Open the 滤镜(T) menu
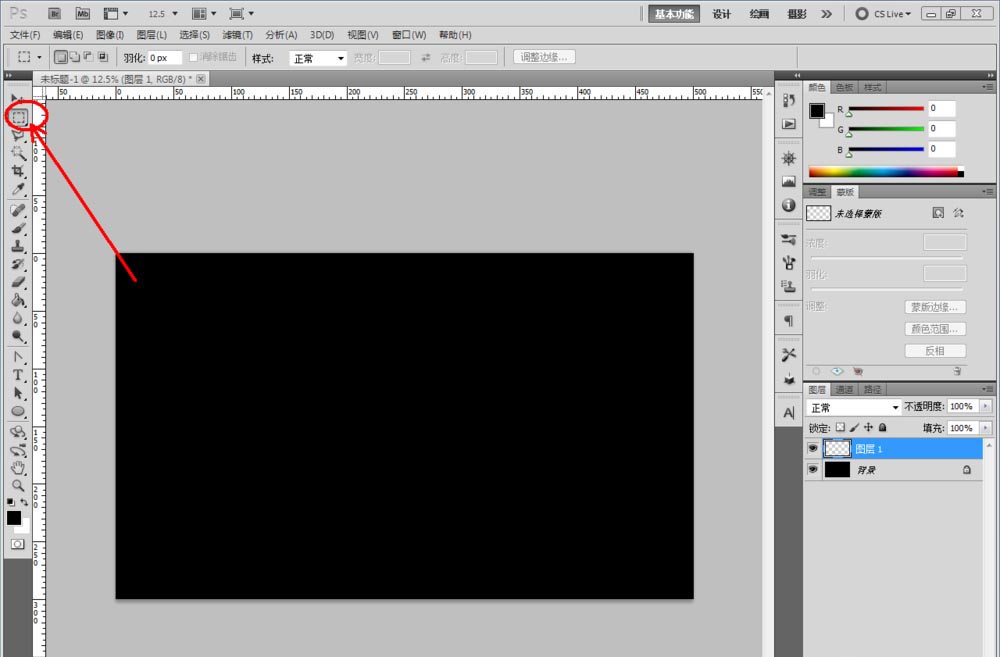Screen dimensions: 1000x657 (237, 34)
